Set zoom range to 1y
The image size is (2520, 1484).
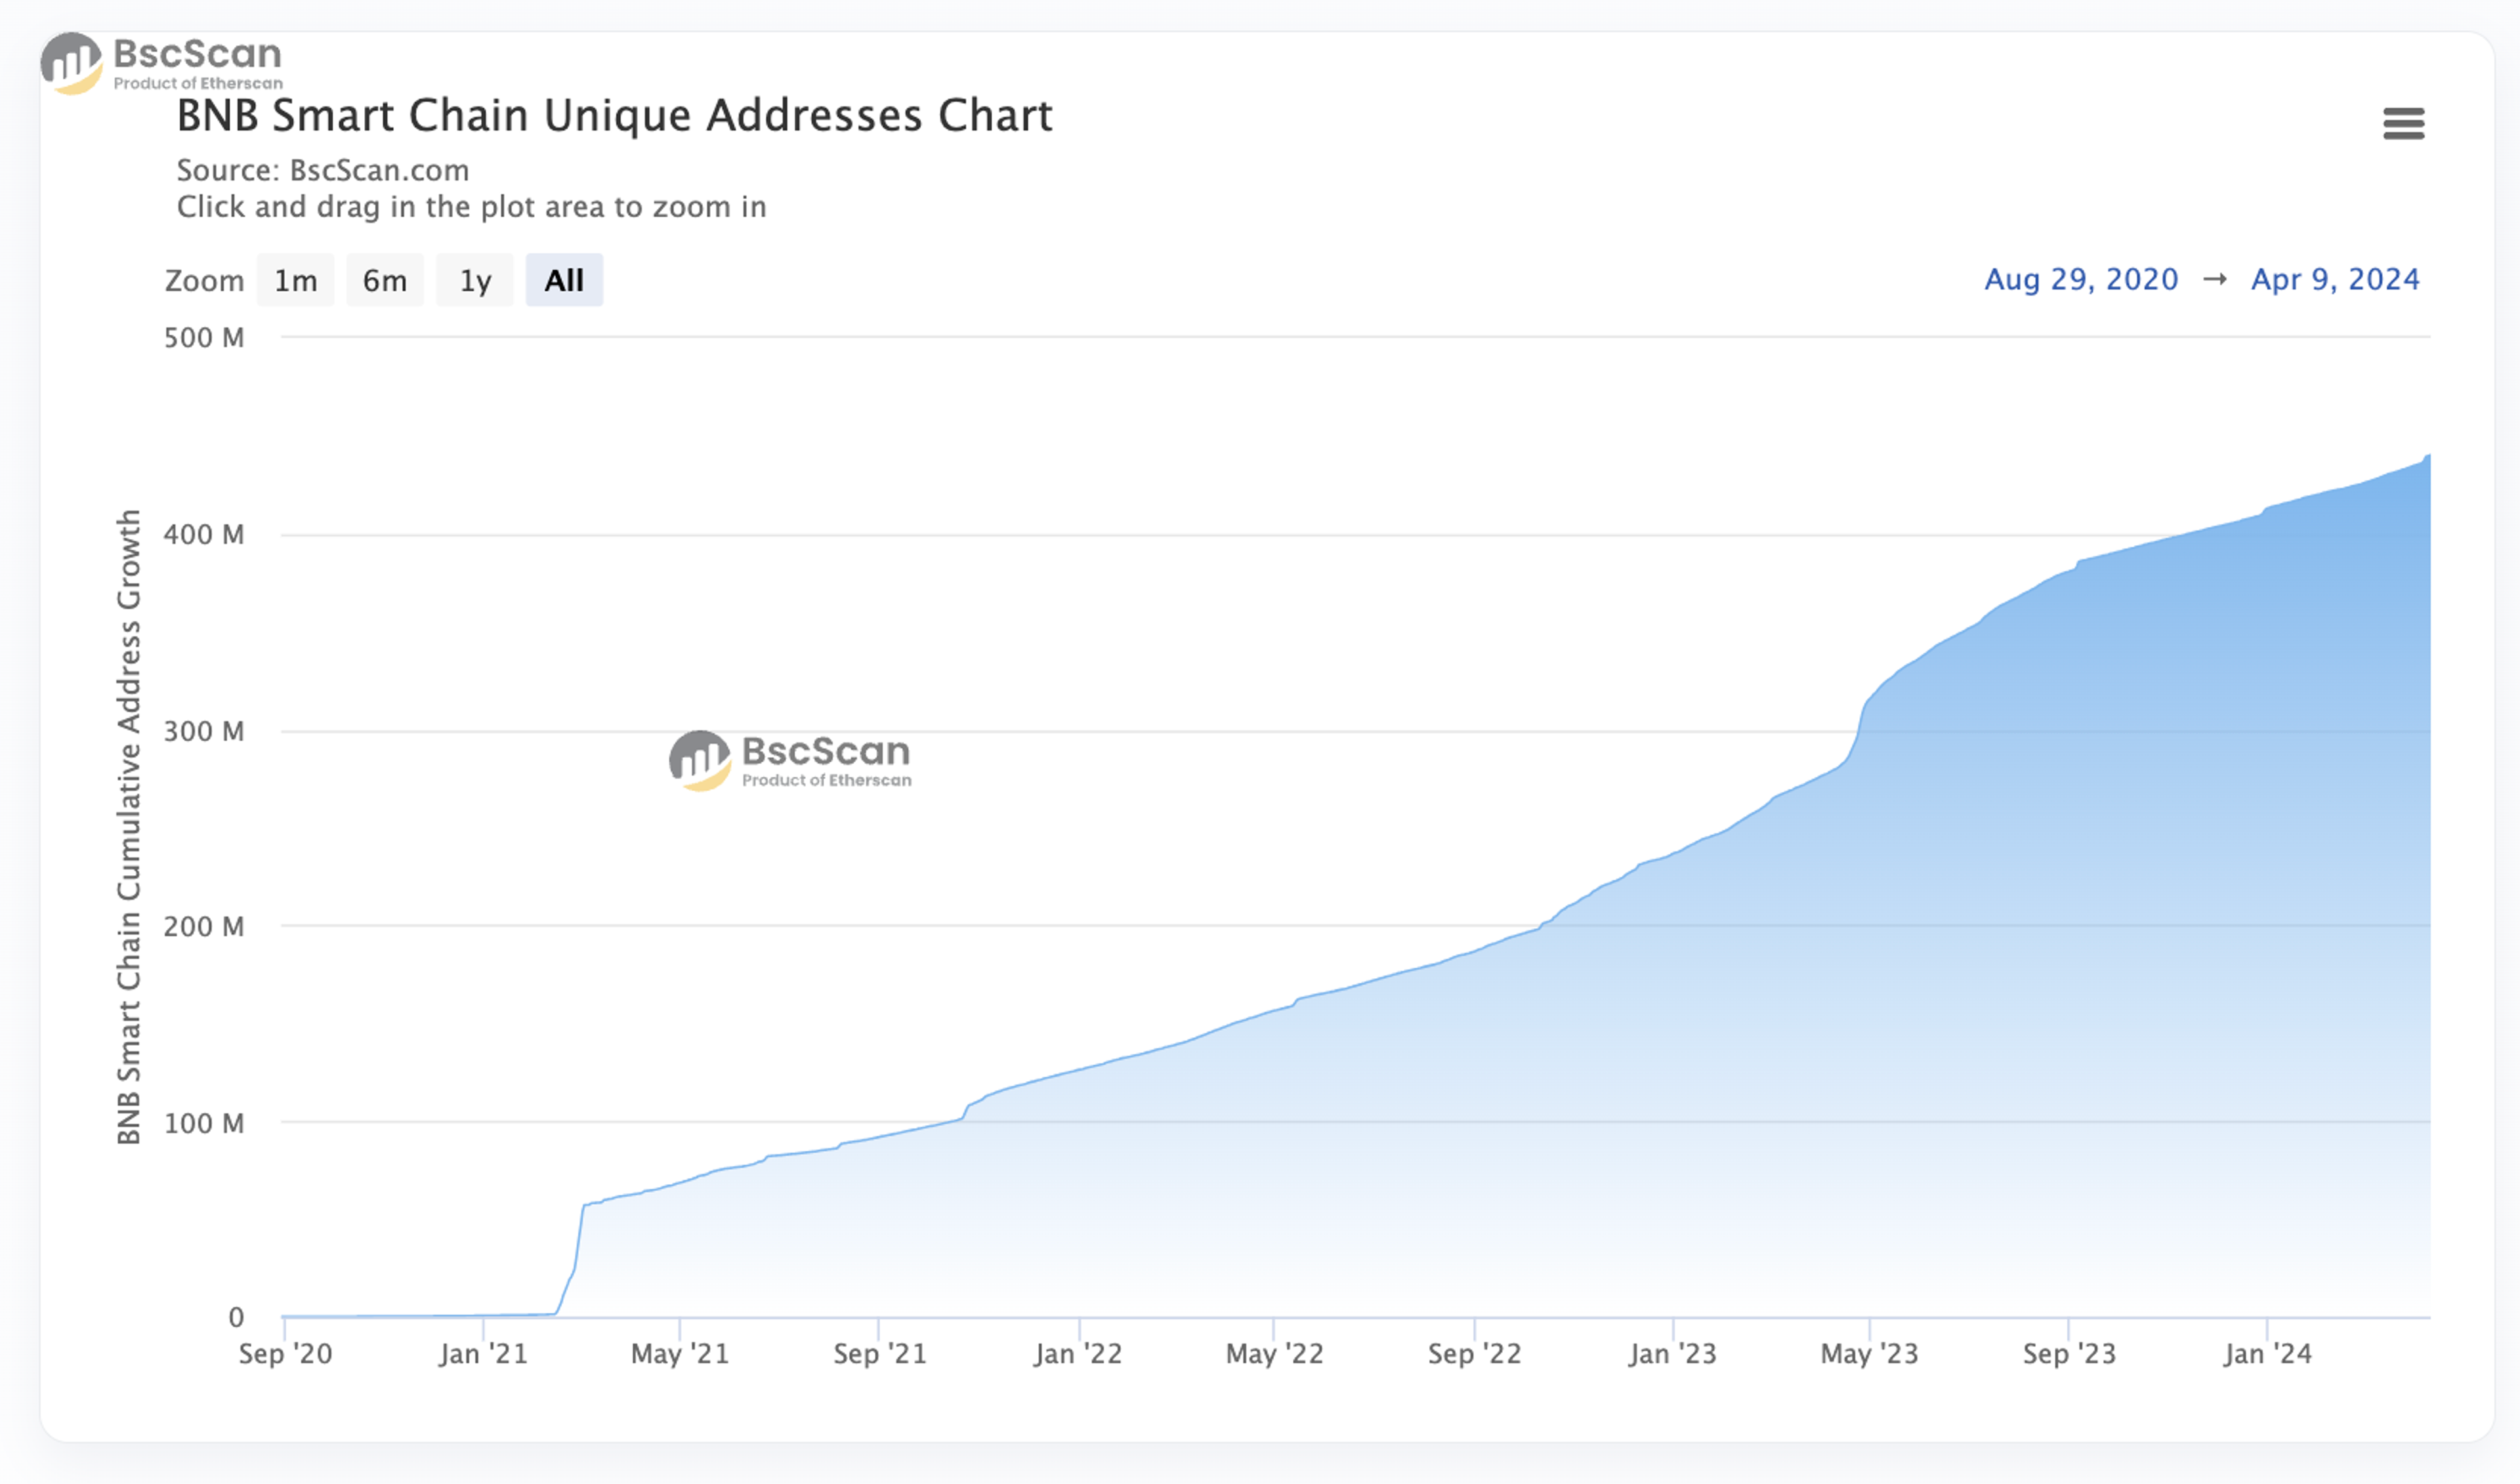point(475,280)
